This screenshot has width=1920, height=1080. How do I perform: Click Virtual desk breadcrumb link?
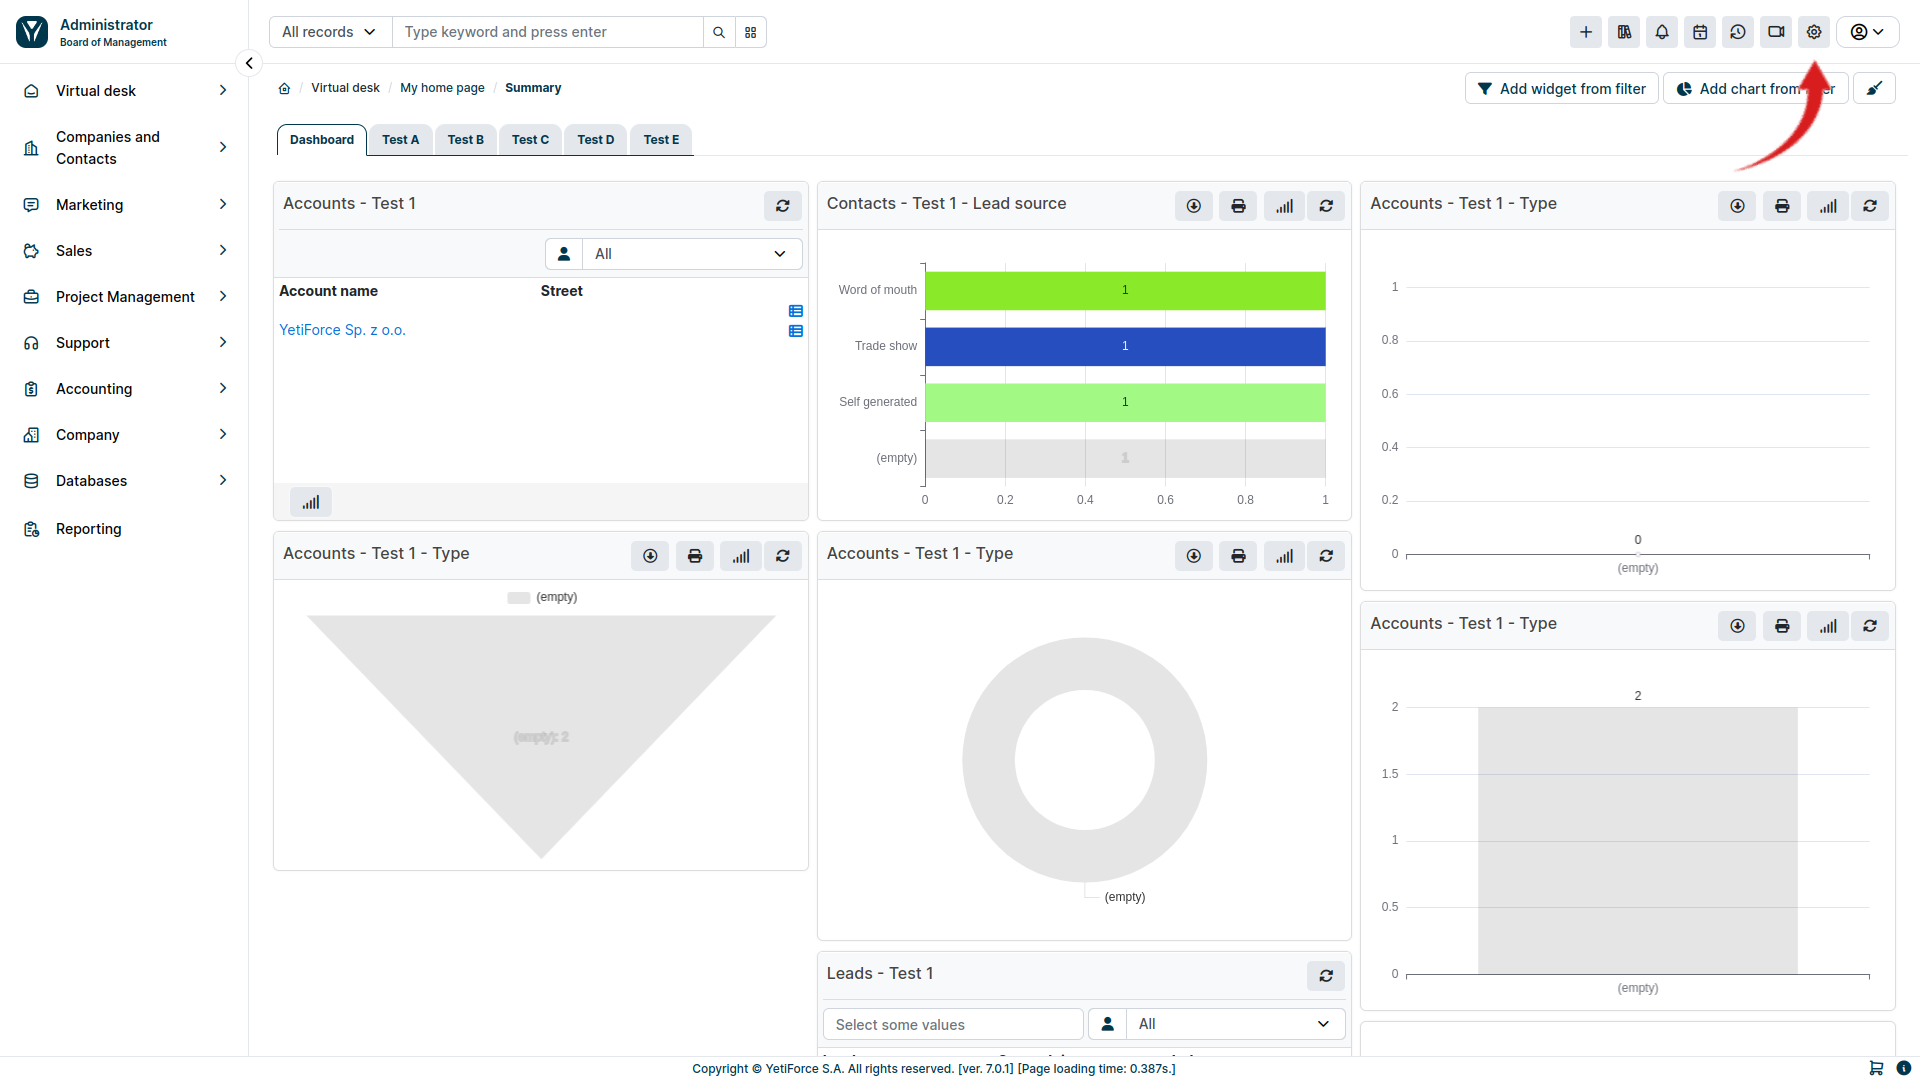point(345,88)
